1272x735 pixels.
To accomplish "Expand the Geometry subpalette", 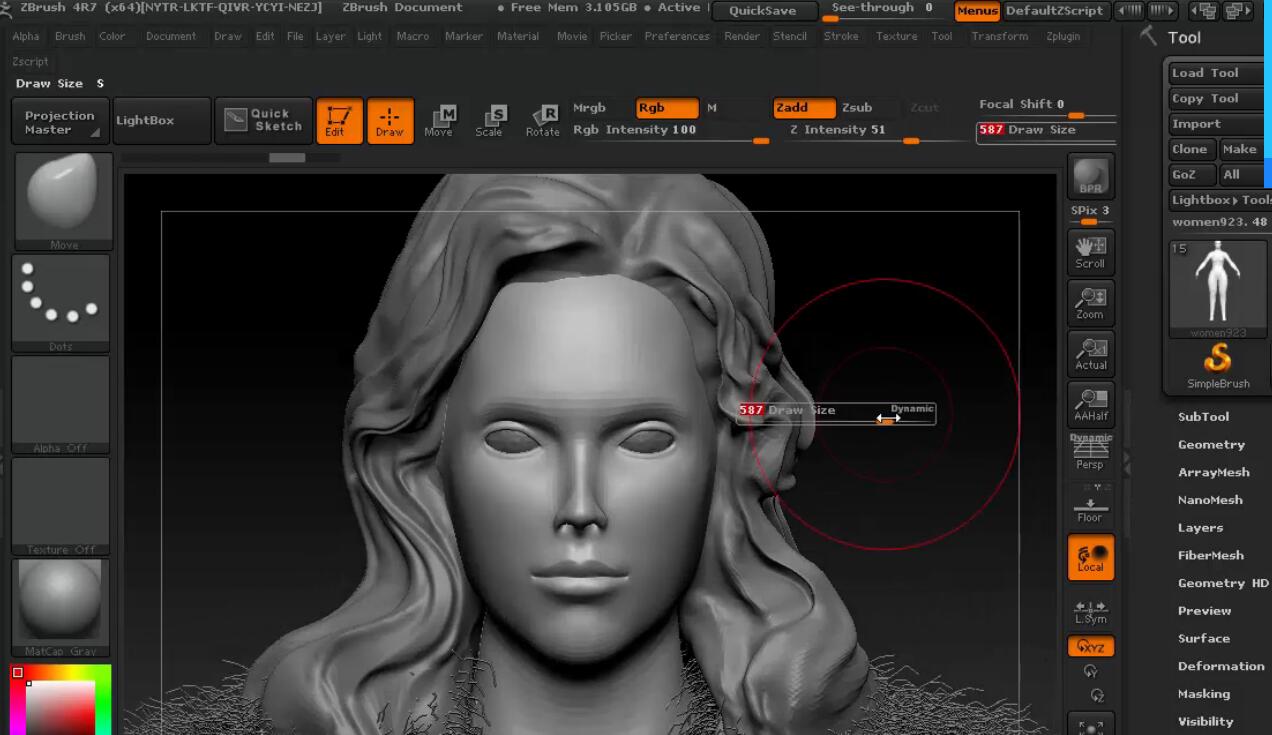I will click(x=1210, y=445).
